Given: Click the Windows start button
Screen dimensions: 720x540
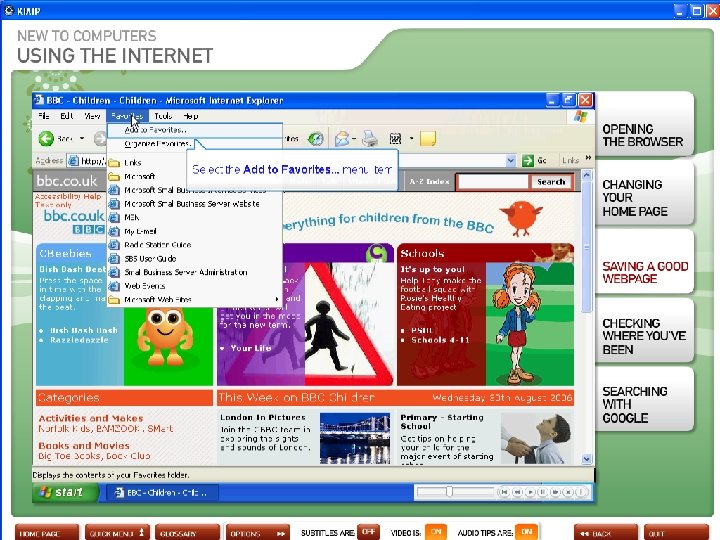Looking at the screenshot, I should pos(66,492).
